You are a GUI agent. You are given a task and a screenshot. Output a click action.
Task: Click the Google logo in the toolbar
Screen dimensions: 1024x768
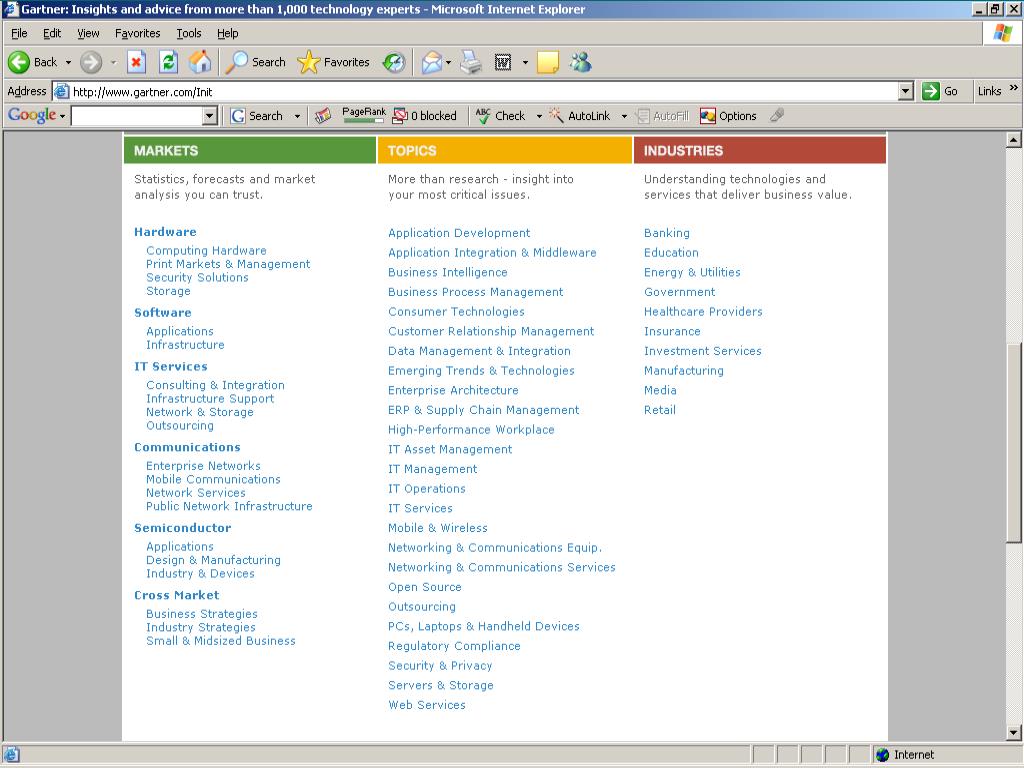tap(31, 116)
